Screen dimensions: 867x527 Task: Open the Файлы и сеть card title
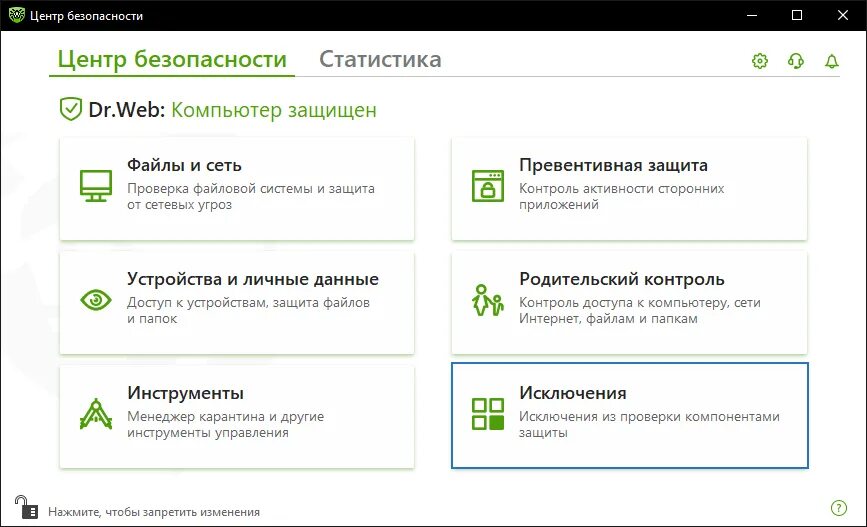tap(184, 165)
